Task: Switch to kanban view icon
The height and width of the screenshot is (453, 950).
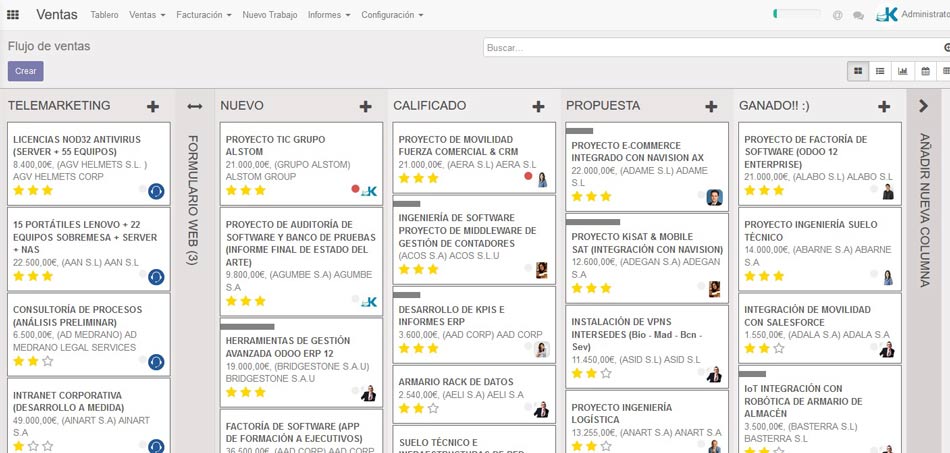Action: pyautogui.click(x=858, y=71)
